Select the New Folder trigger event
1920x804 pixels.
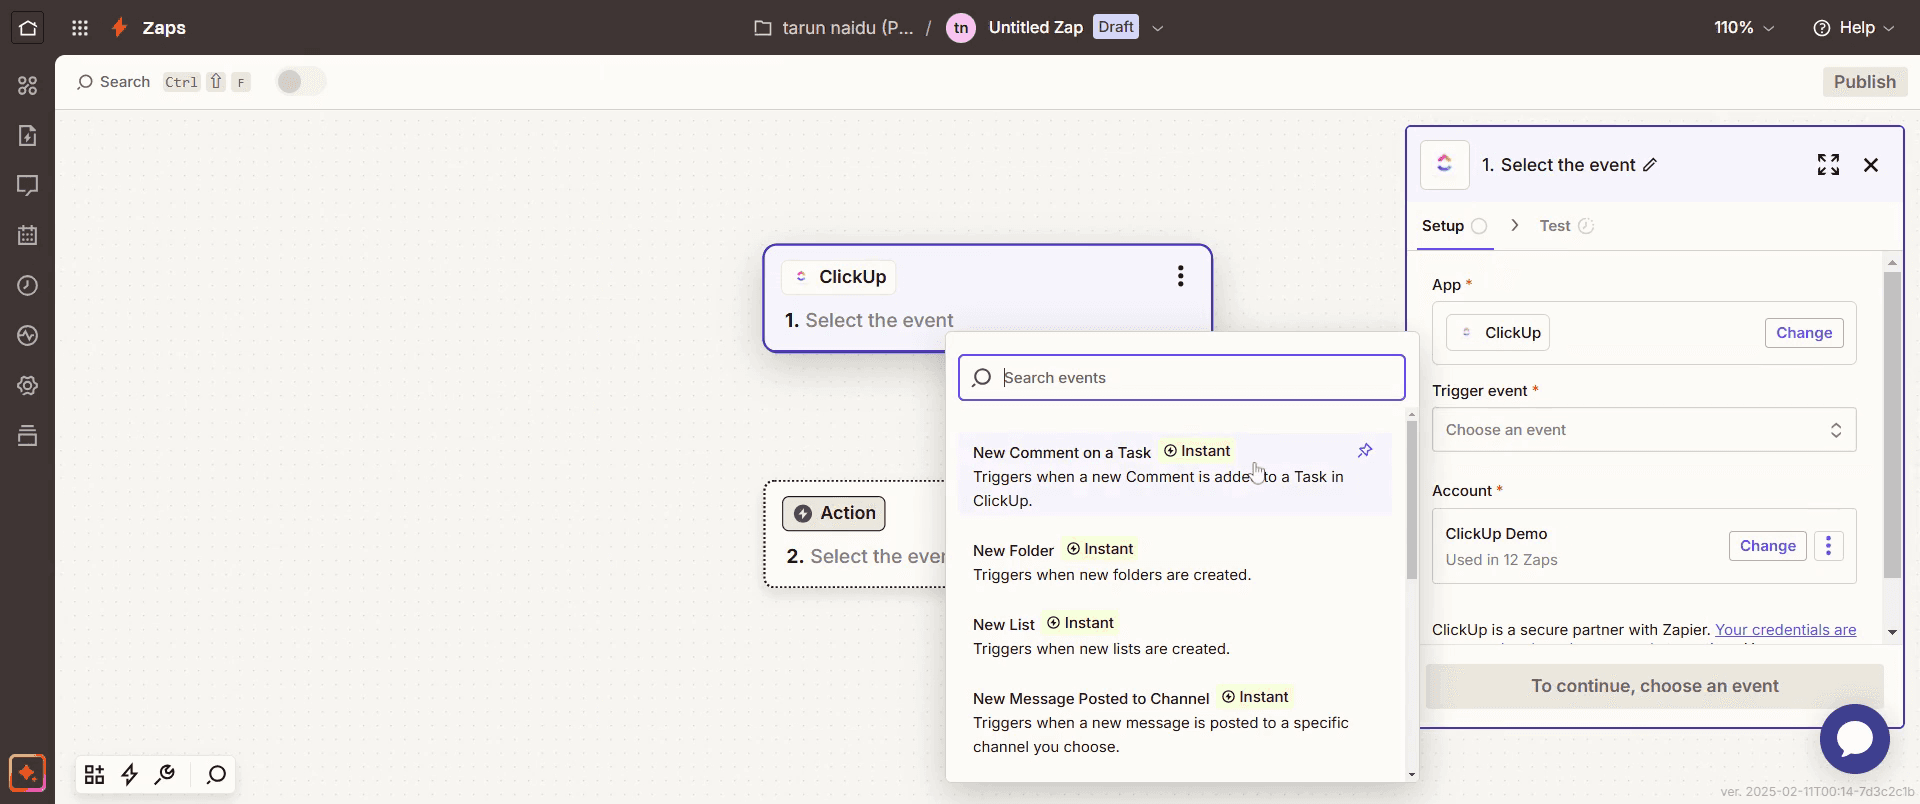click(x=1174, y=562)
